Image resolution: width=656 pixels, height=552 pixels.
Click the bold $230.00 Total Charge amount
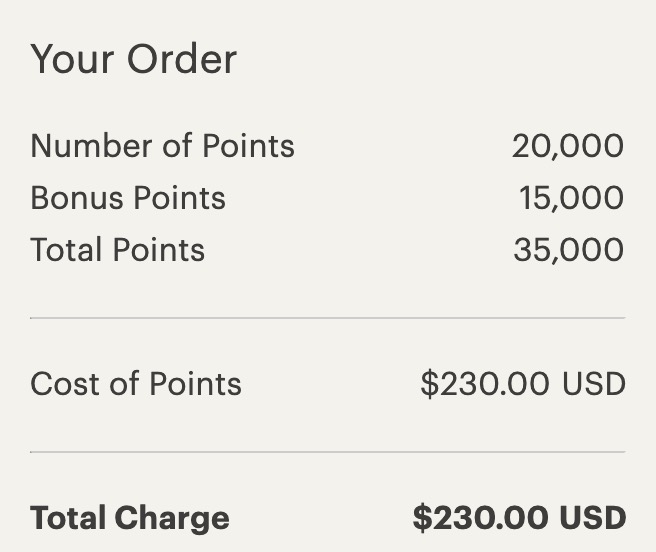[479, 518]
